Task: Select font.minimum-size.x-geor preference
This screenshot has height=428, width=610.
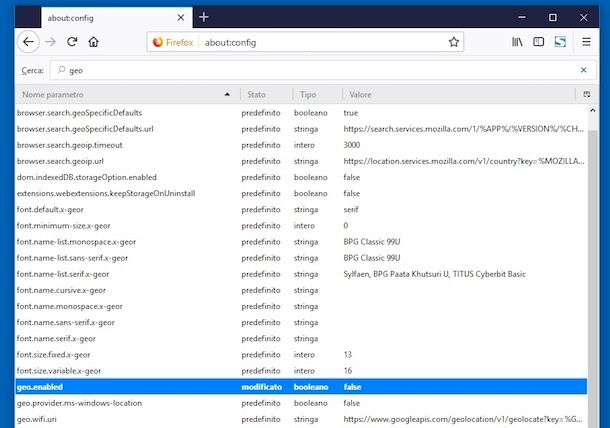Action: [x=301, y=226]
